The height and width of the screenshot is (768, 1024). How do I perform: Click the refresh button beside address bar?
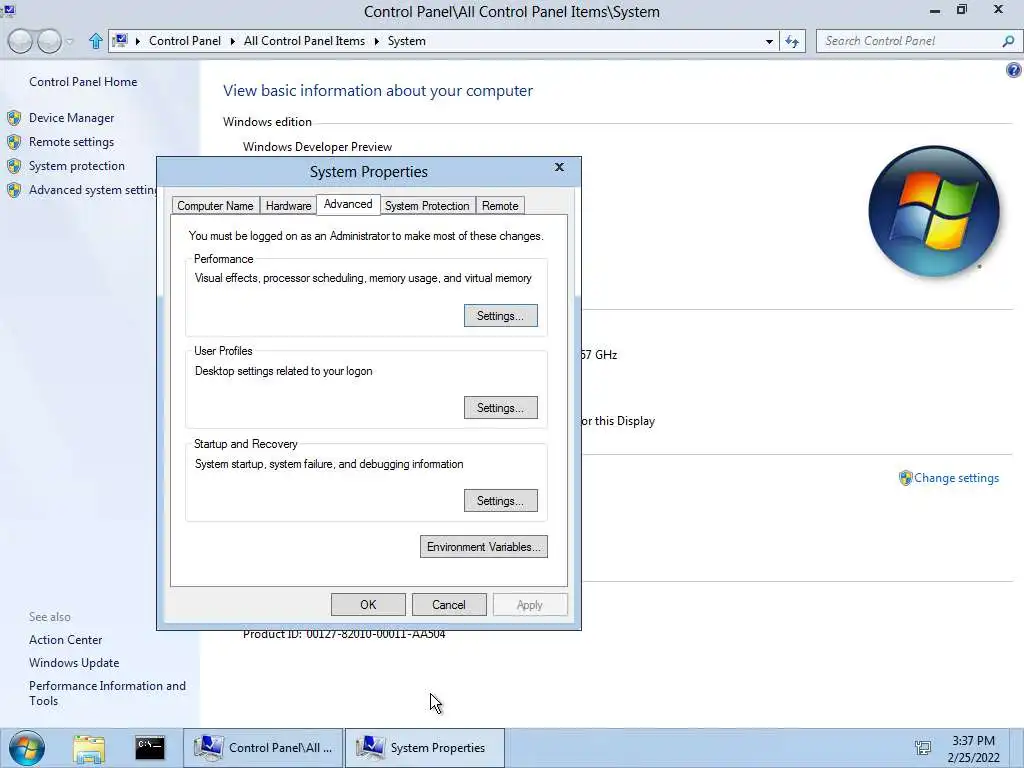click(x=792, y=41)
